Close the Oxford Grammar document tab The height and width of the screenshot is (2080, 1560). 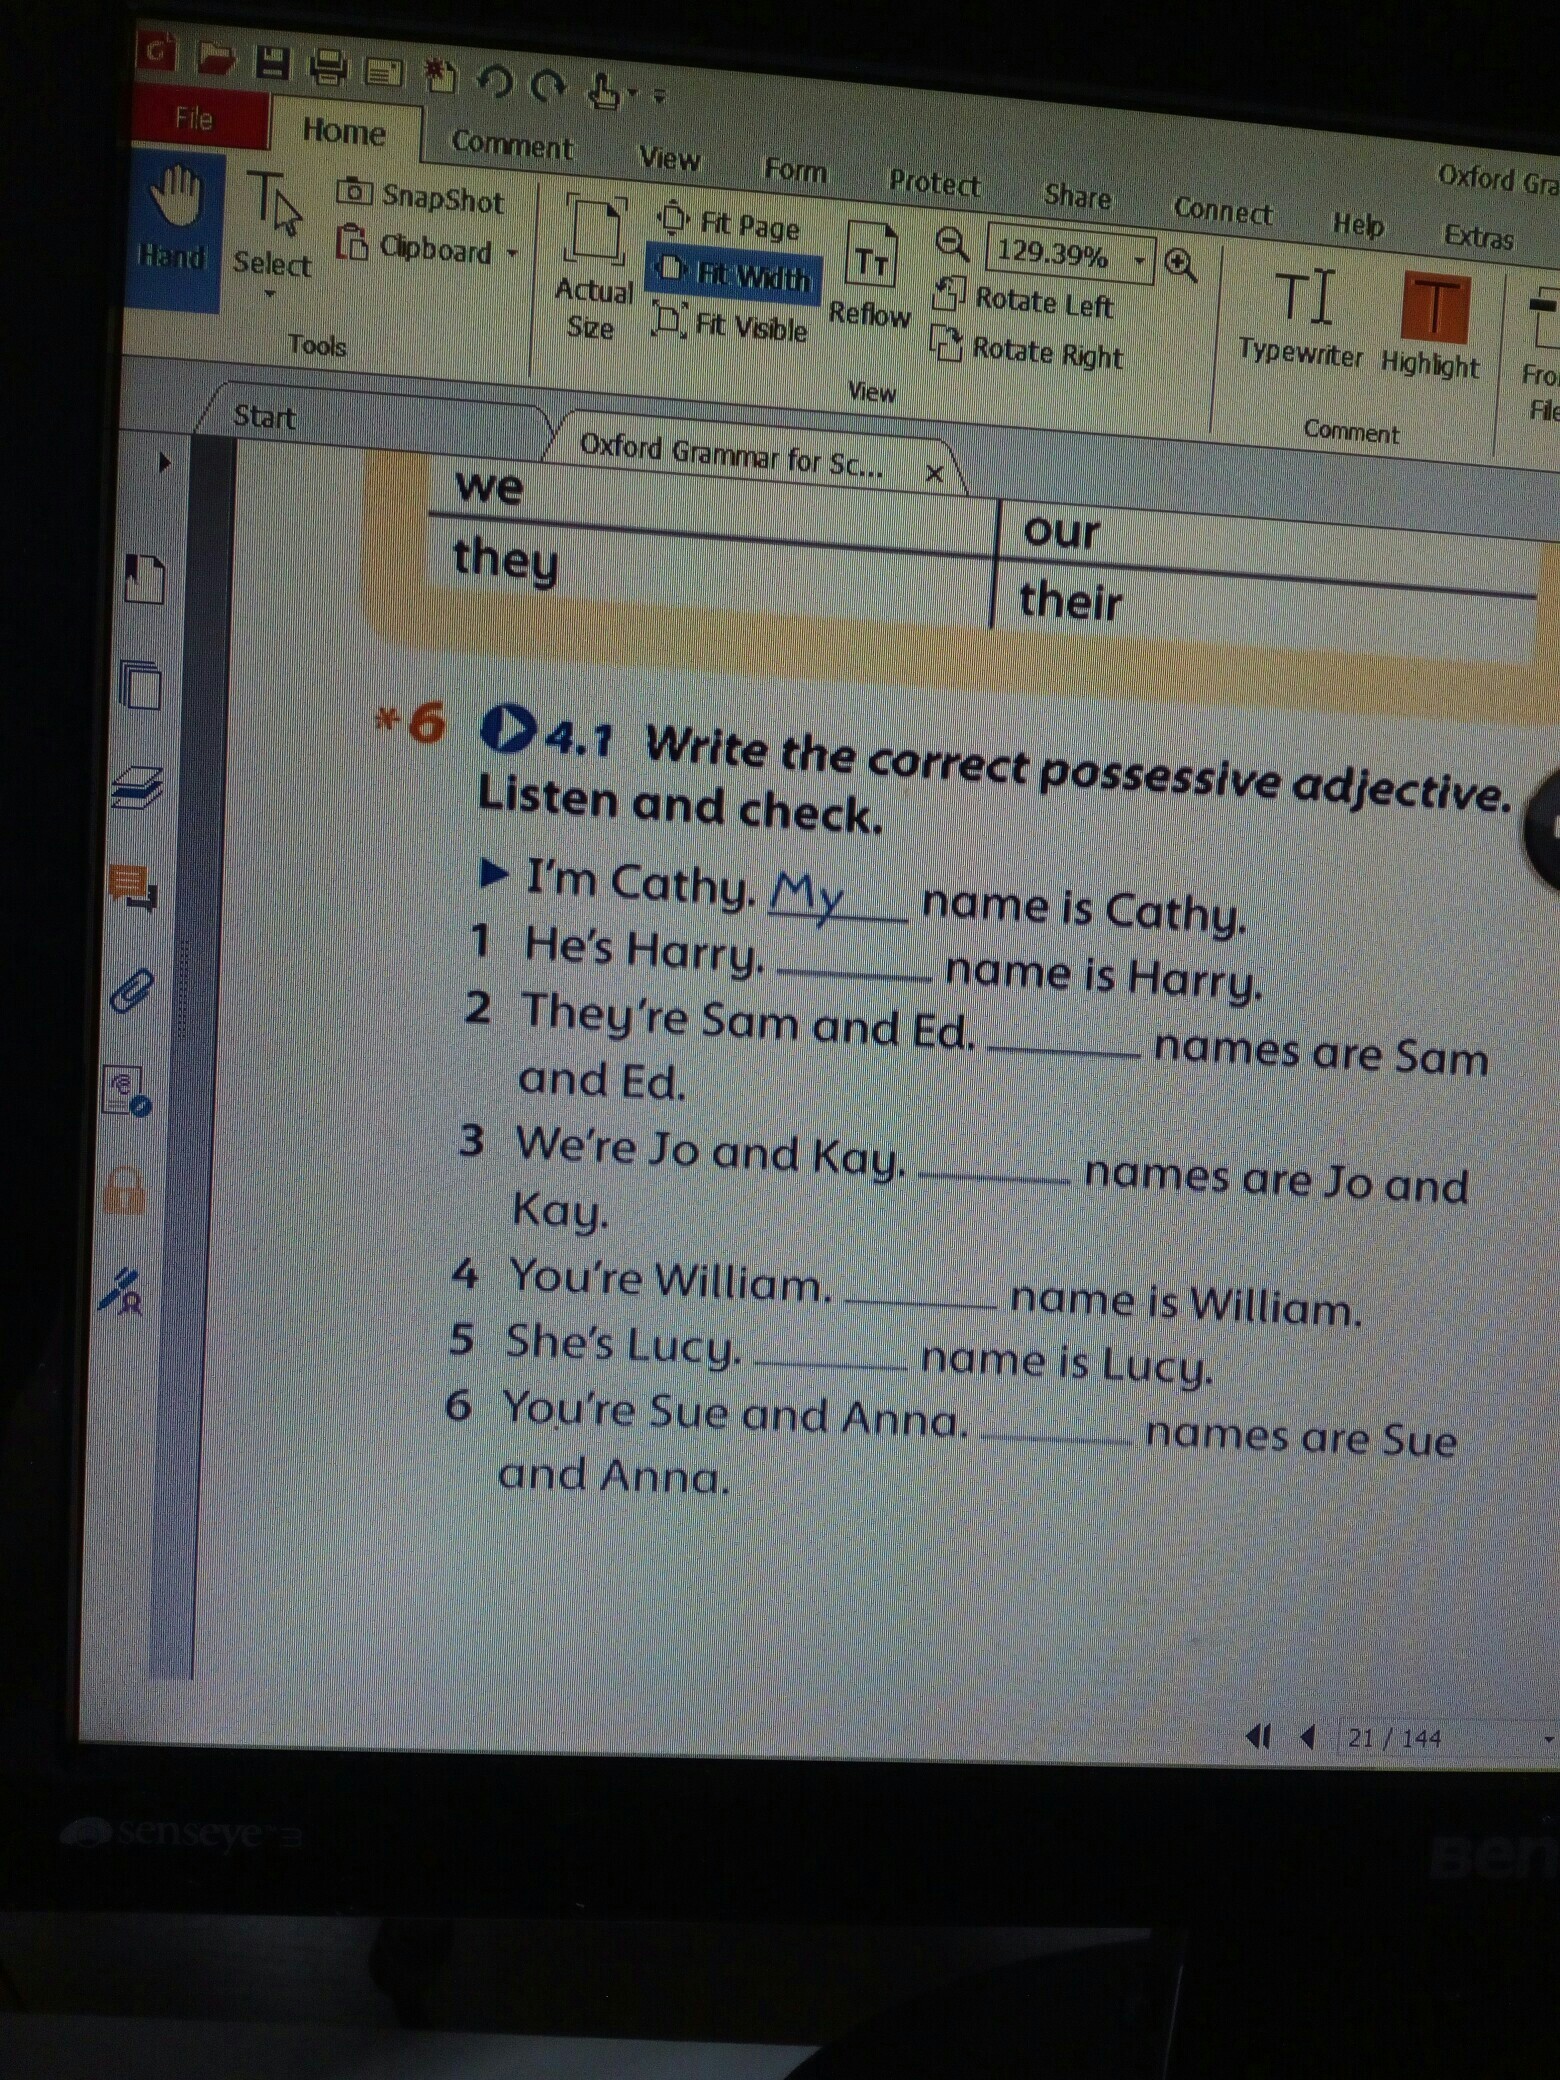coord(934,473)
